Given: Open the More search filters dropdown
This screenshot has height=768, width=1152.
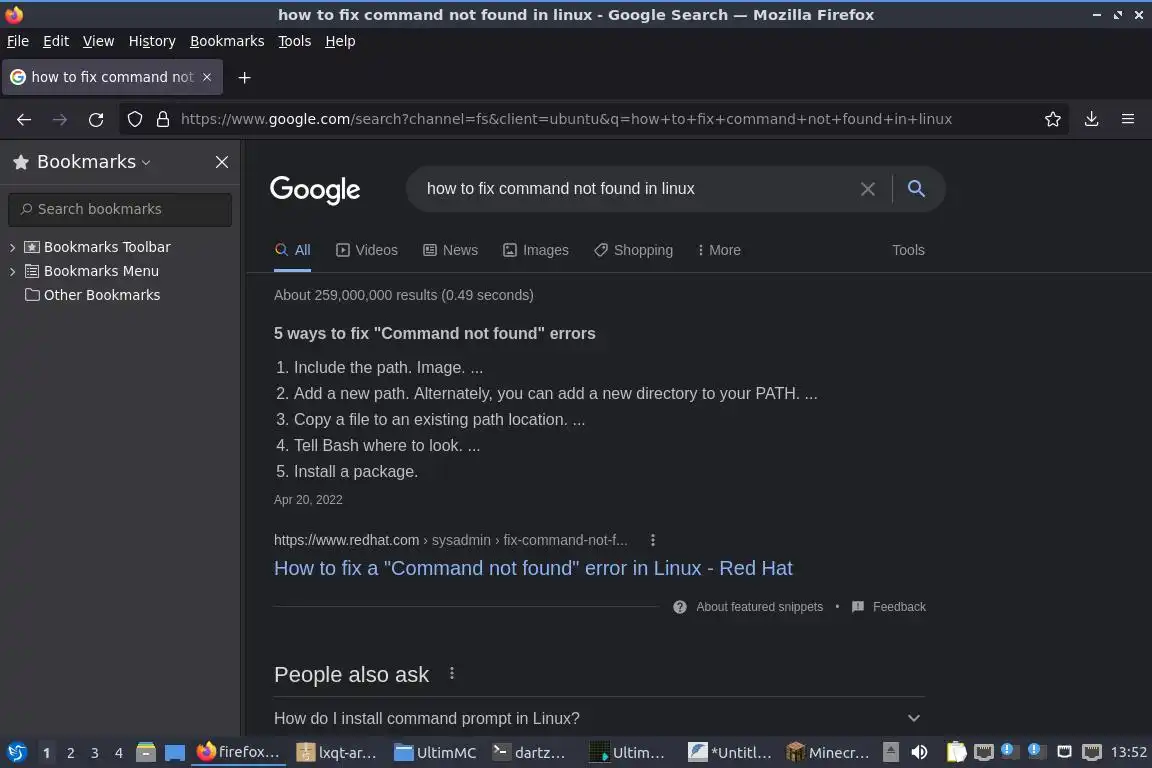Looking at the screenshot, I should pos(719,250).
